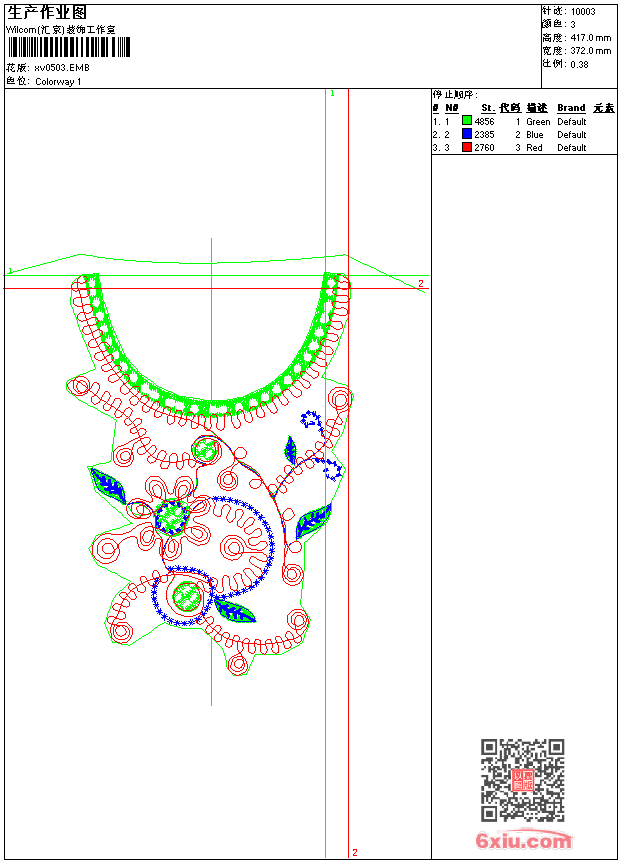Click the QR code image

pos(523,780)
